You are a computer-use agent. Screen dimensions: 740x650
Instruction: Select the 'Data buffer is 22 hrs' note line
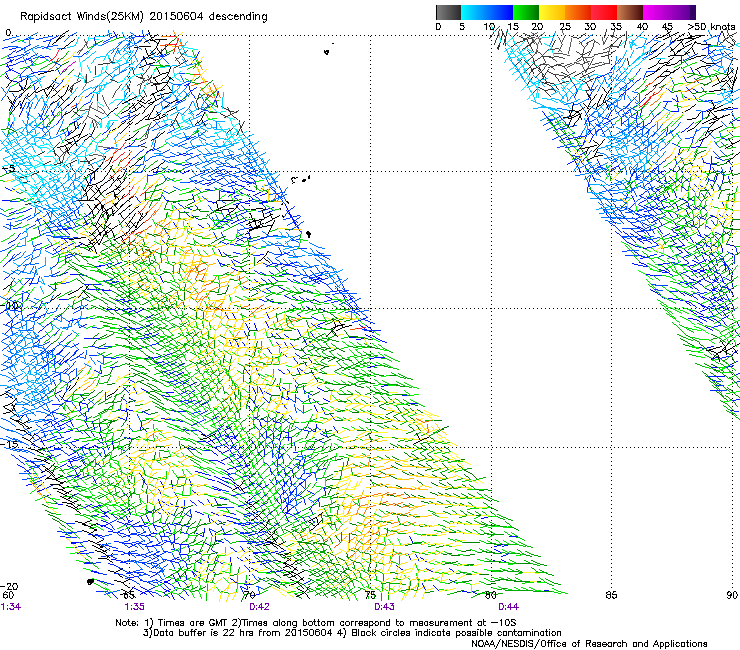(352, 633)
